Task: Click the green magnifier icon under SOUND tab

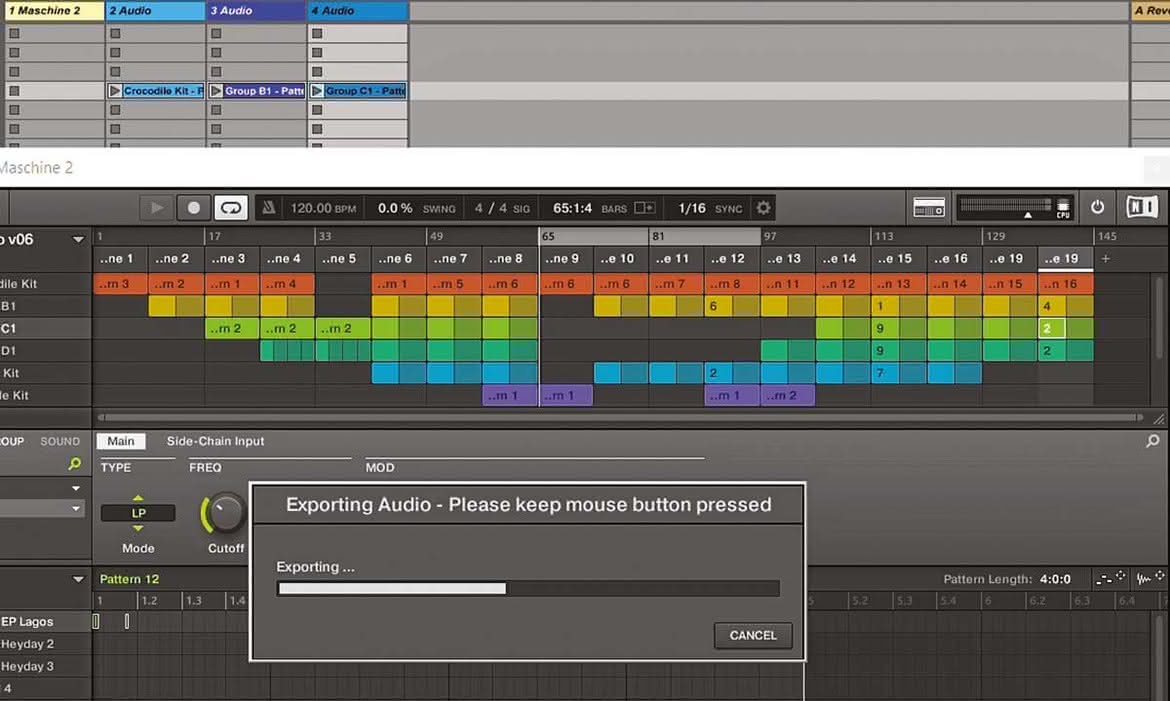Action: pyautogui.click(x=74, y=464)
